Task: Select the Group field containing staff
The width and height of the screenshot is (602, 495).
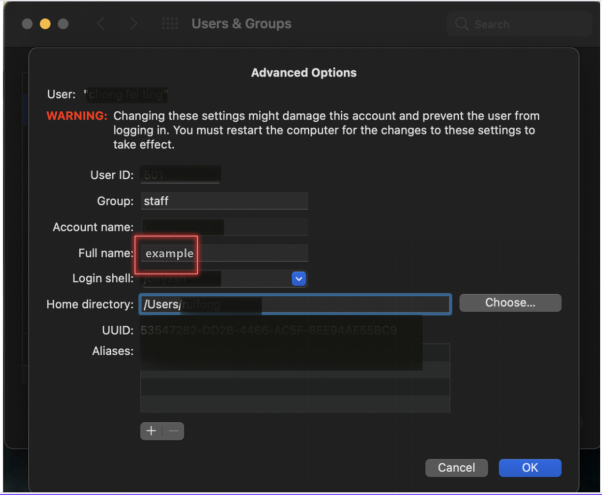Action: [223, 201]
